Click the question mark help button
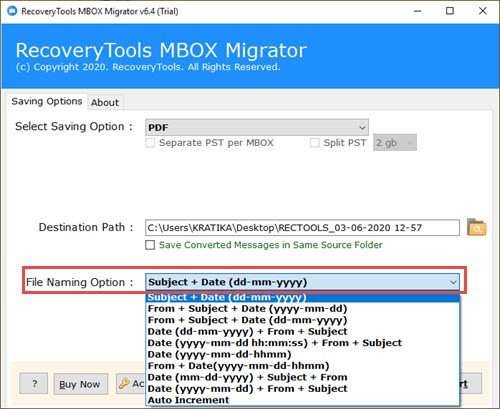This screenshot has width=500, height=409. point(34,384)
